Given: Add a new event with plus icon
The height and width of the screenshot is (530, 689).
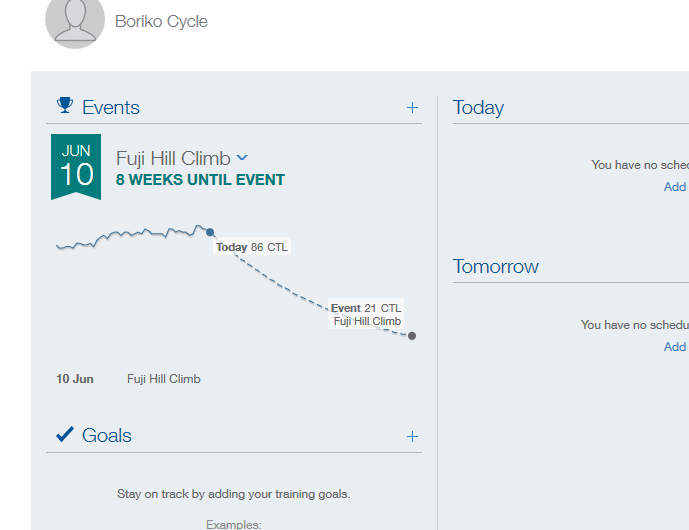Looking at the screenshot, I should point(412,108).
